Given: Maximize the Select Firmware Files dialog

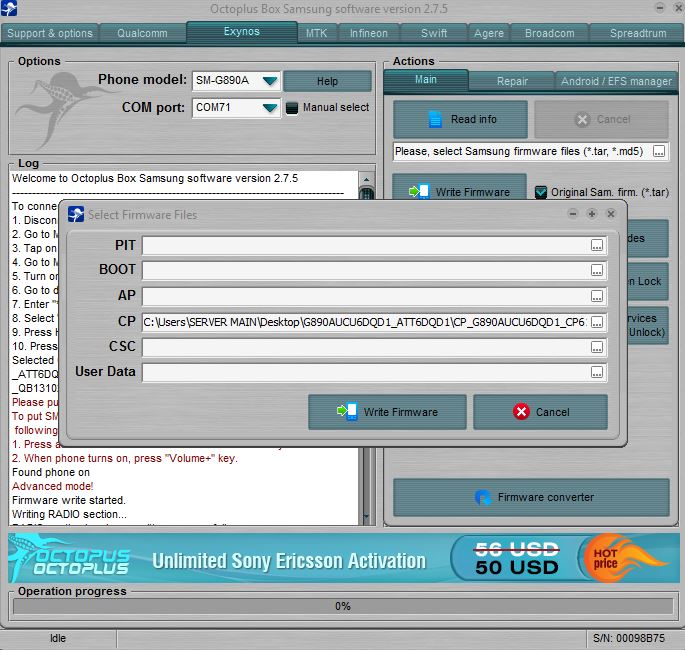Looking at the screenshot, I should click(x=592, y=214).
